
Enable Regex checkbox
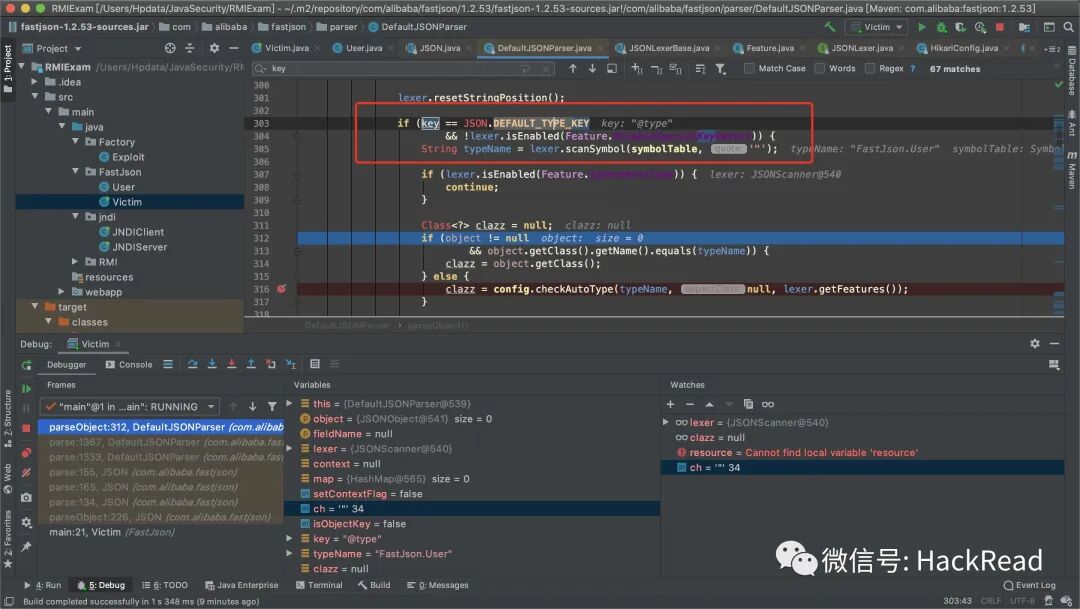point(870,68)
